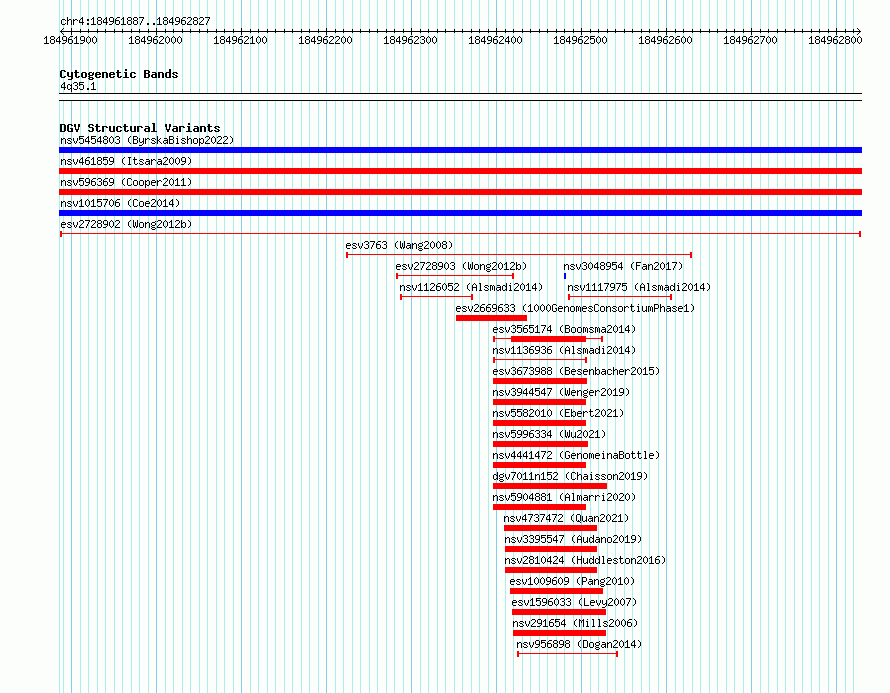Click nsv5996334 (Wu2021) label
The width and height of the screenshot is (890, 693).
coord(549,434)
